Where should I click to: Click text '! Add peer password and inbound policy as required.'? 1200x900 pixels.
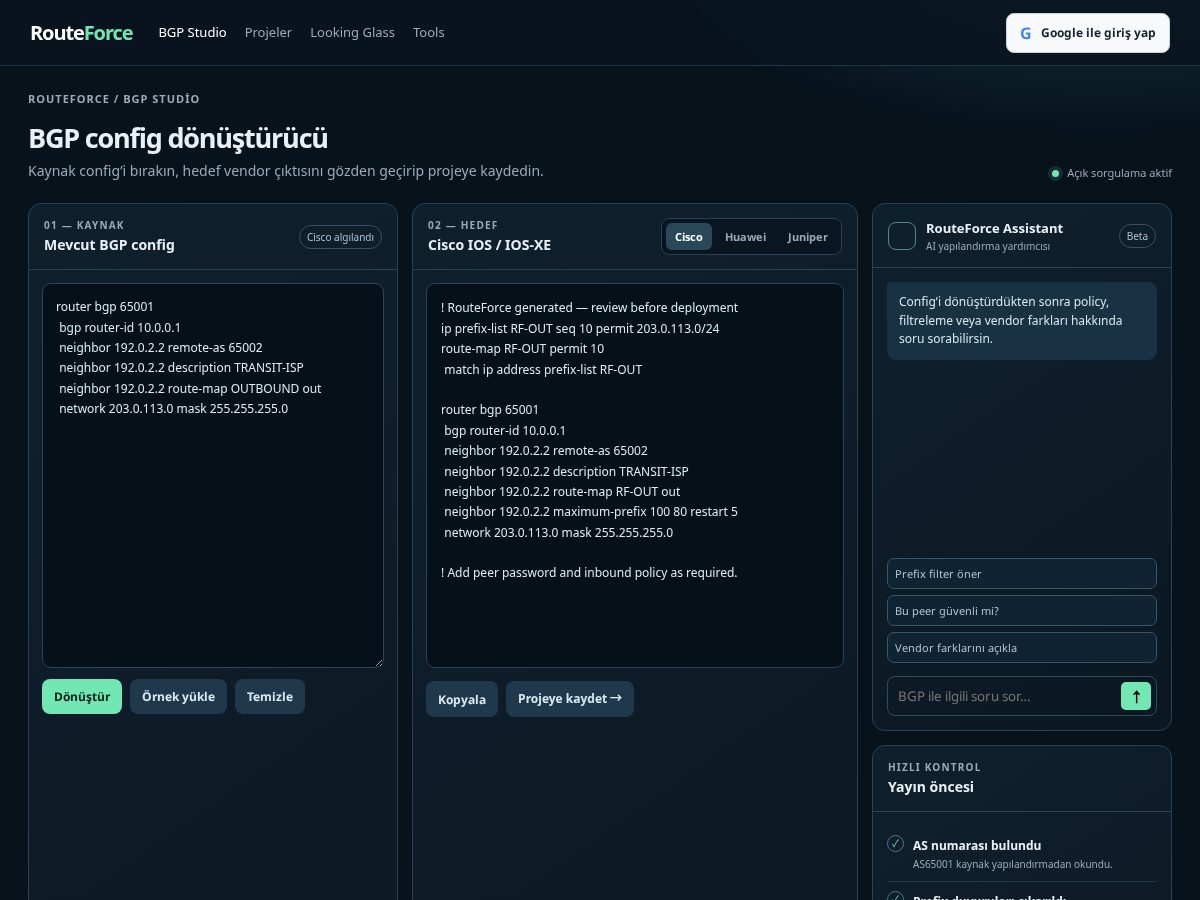(x=589, y=572)
